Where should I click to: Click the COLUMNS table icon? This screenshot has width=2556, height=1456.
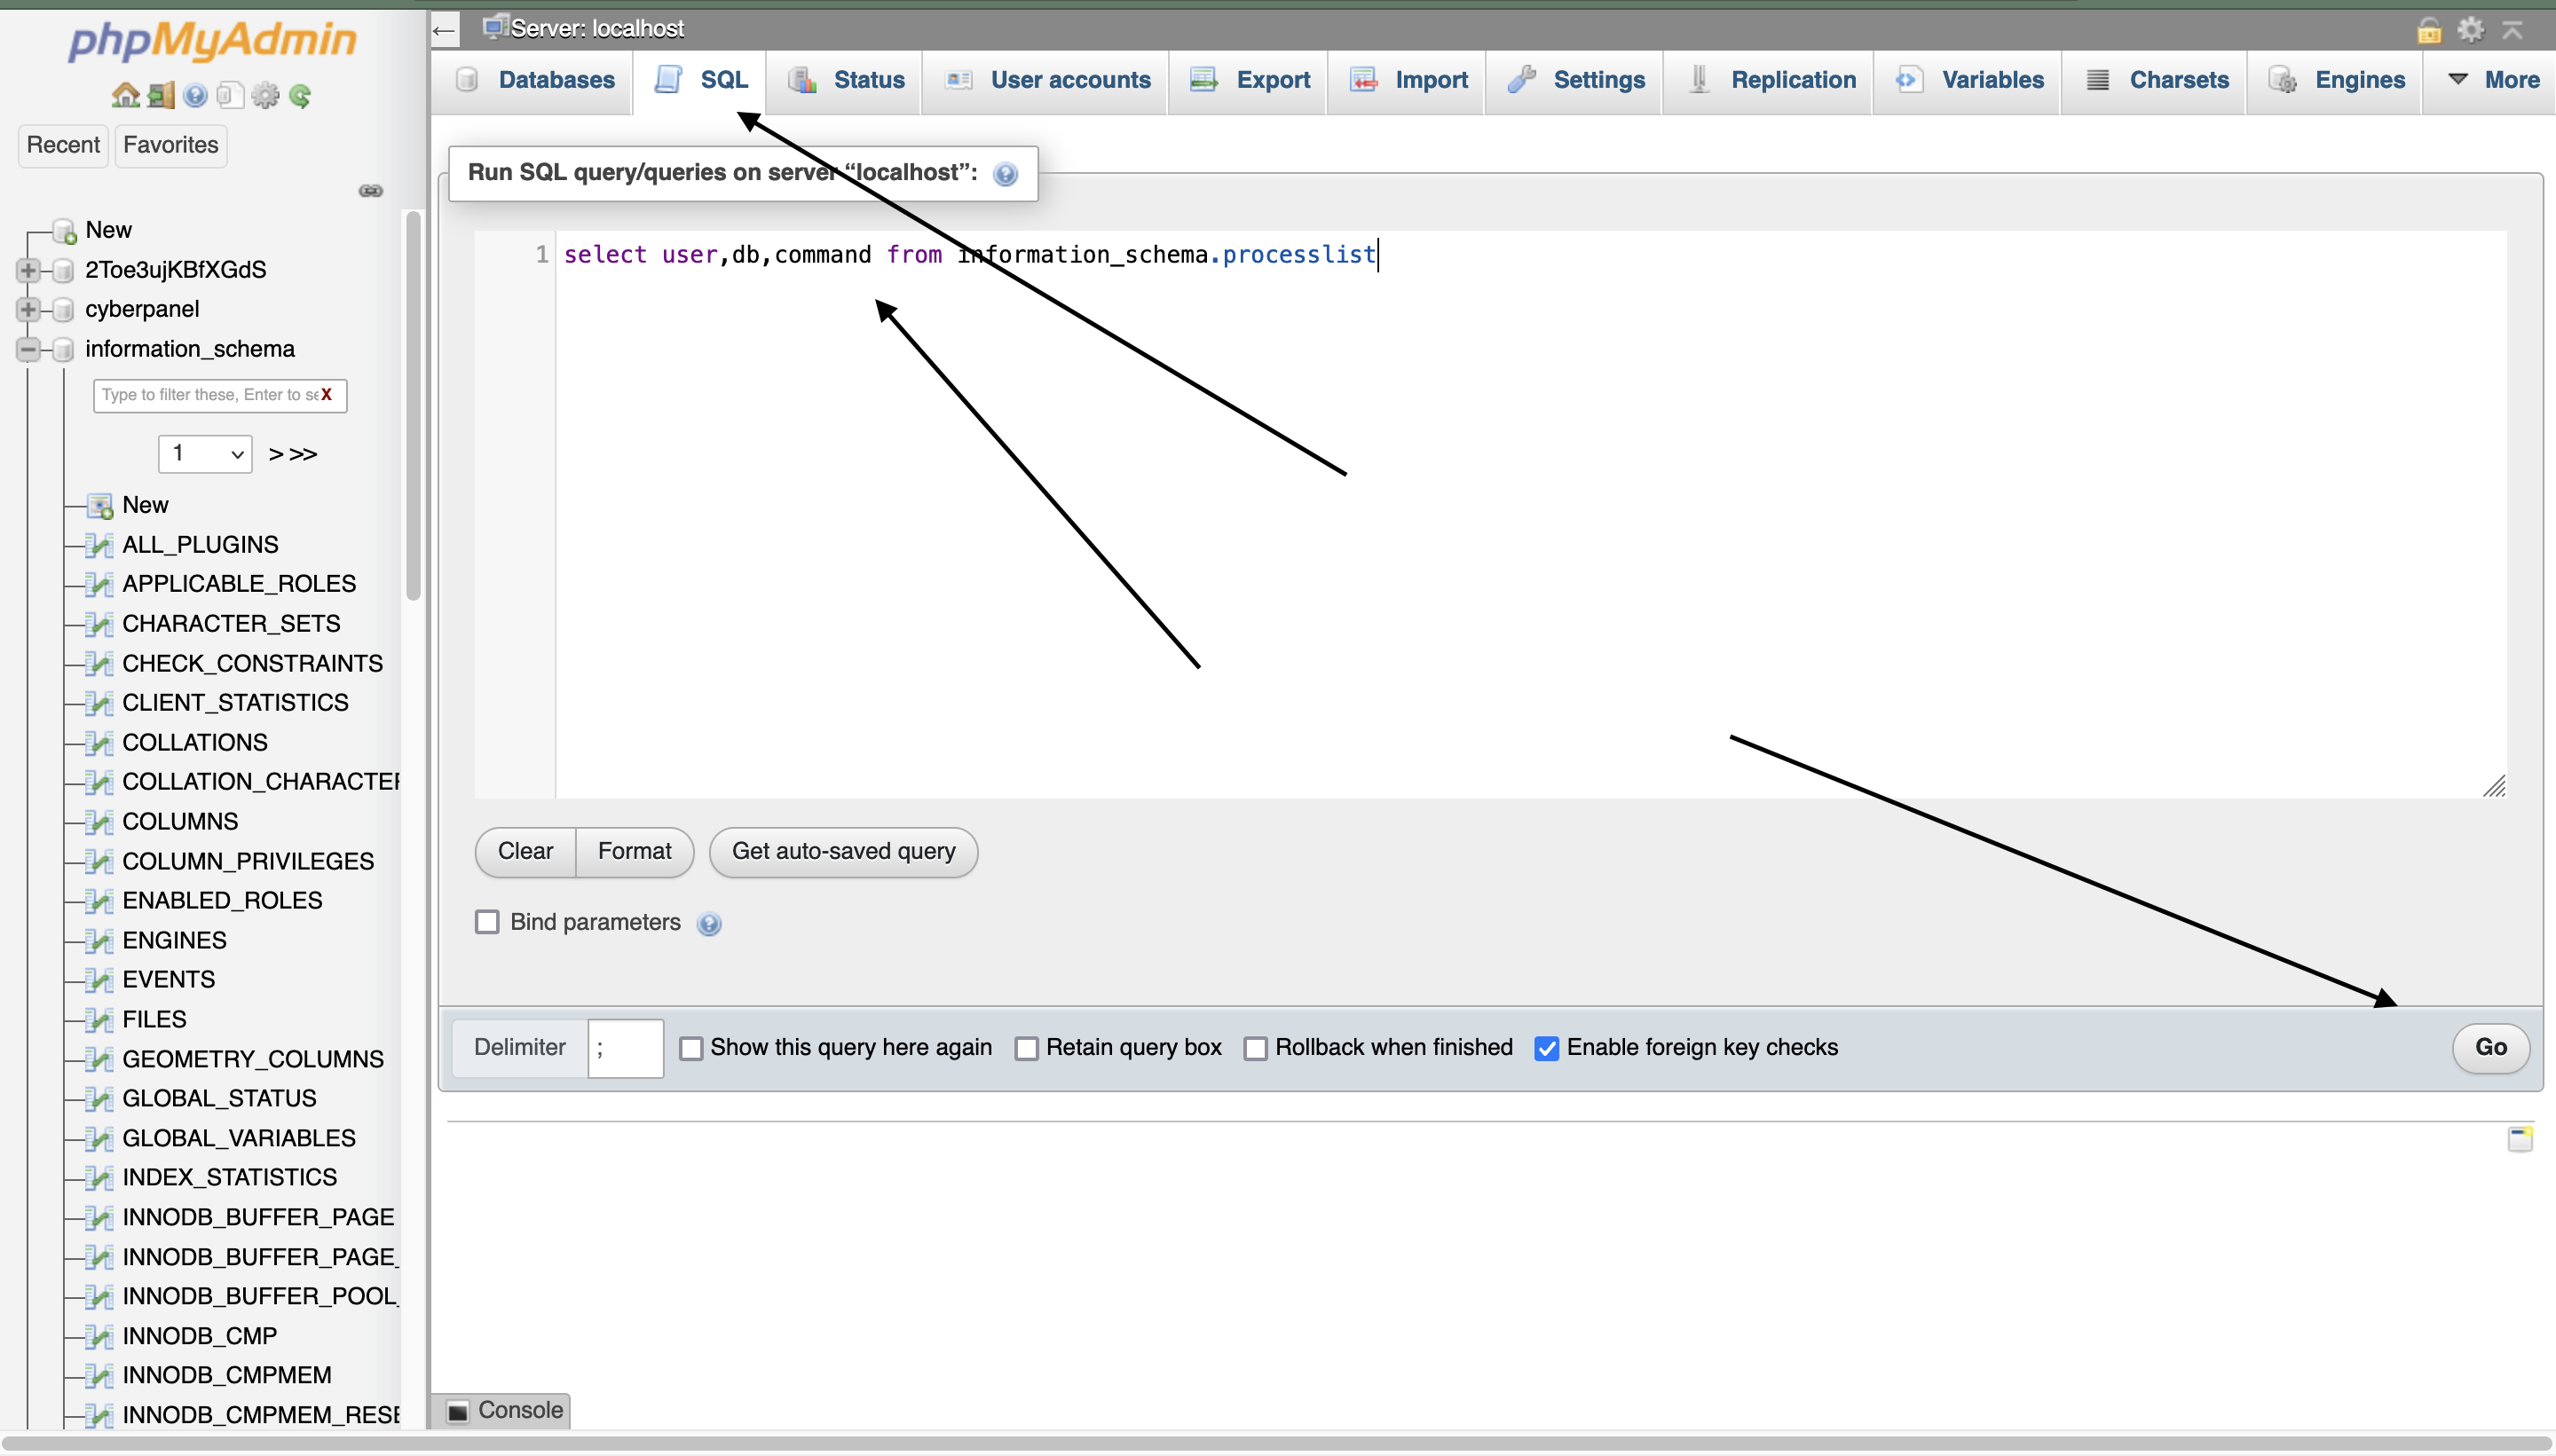coord(99,822)
